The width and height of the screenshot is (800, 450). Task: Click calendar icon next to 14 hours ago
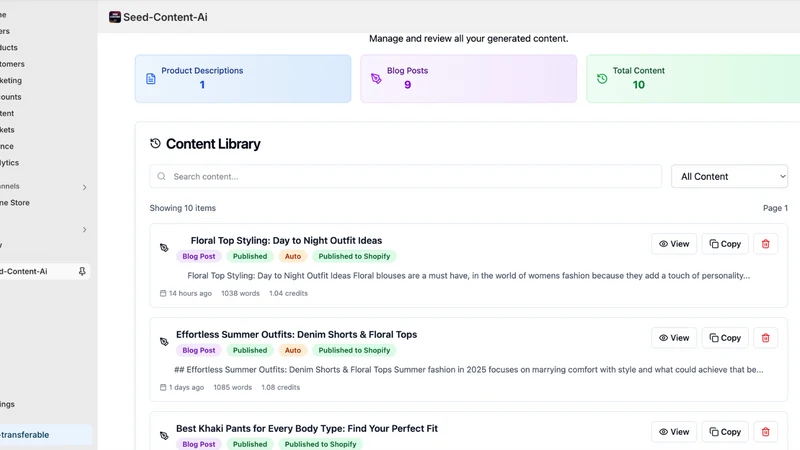coord(163,293)
